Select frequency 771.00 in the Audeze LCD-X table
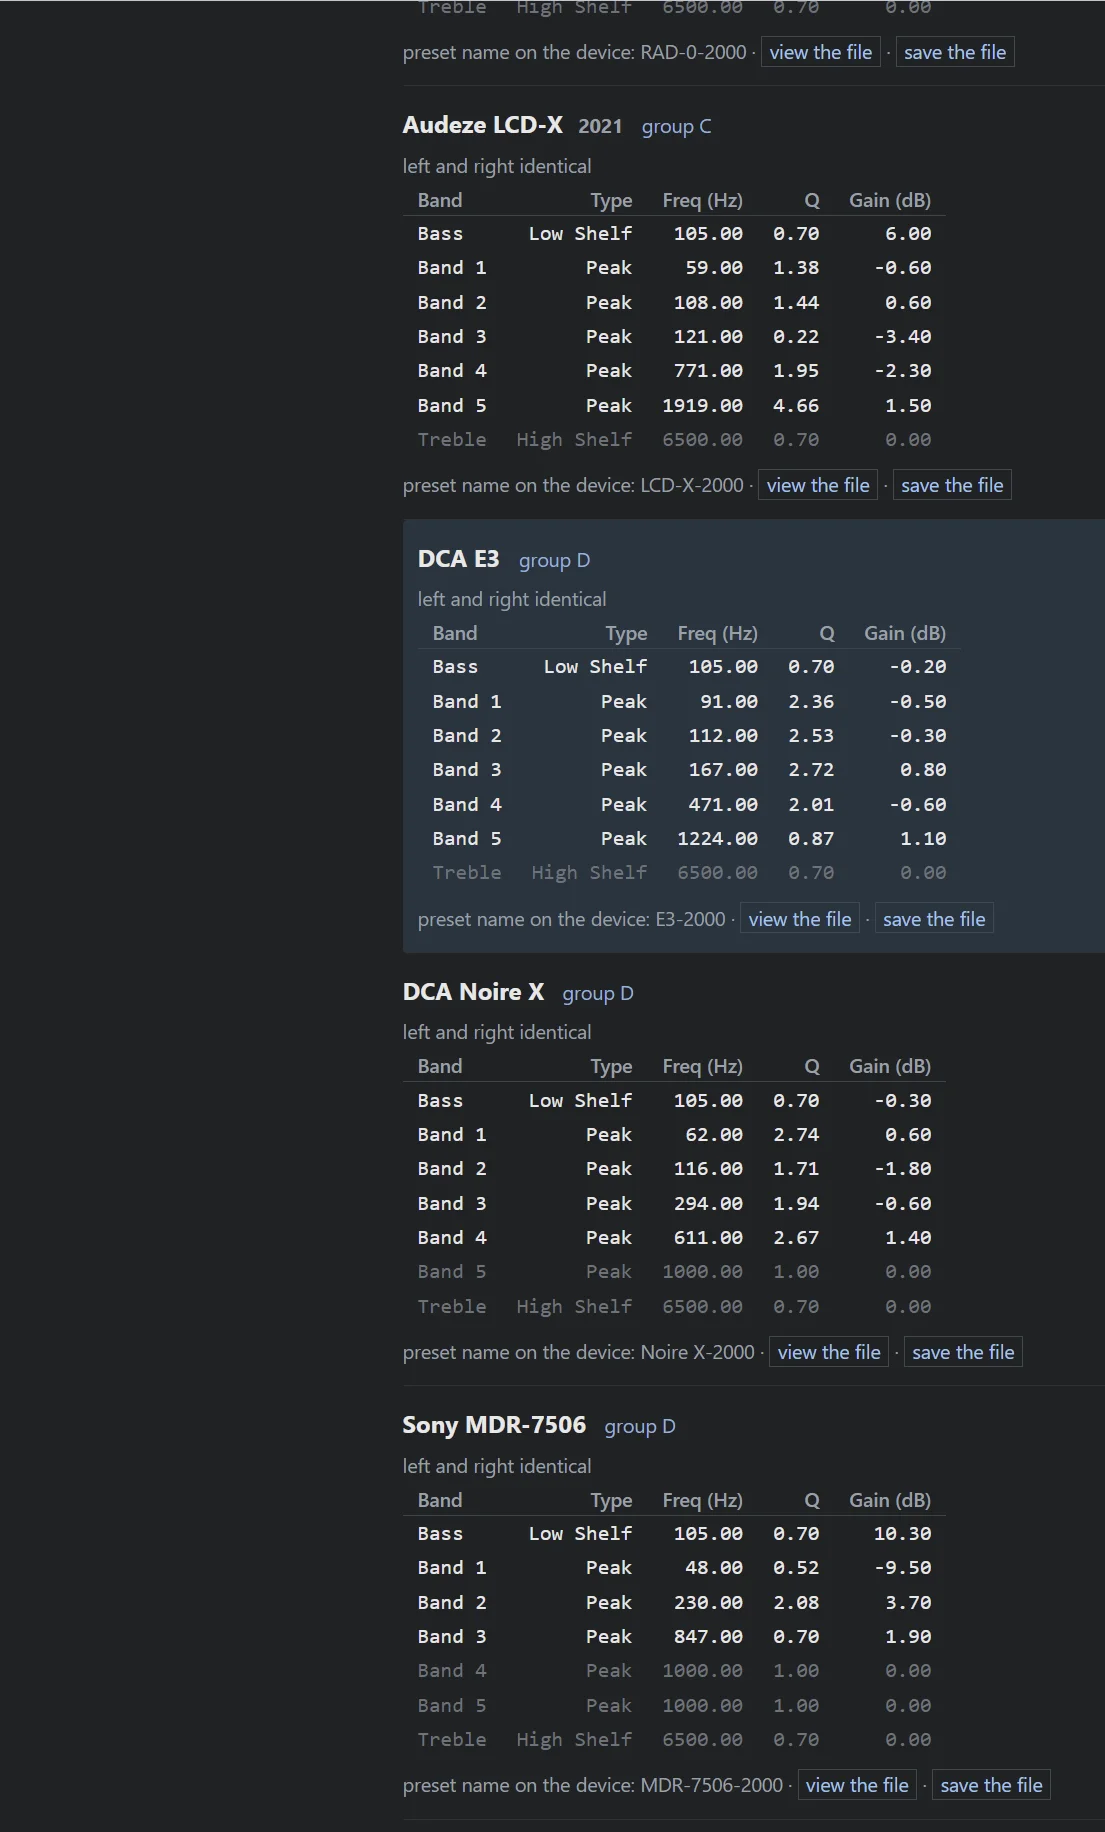This screenshot has width=1105, height=1832. [x=708, y=371]
